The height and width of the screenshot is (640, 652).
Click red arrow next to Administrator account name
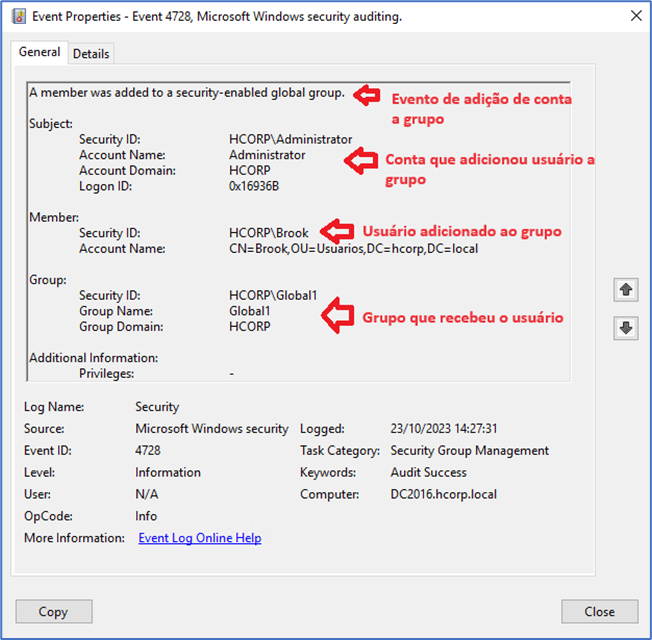point(360,160)
